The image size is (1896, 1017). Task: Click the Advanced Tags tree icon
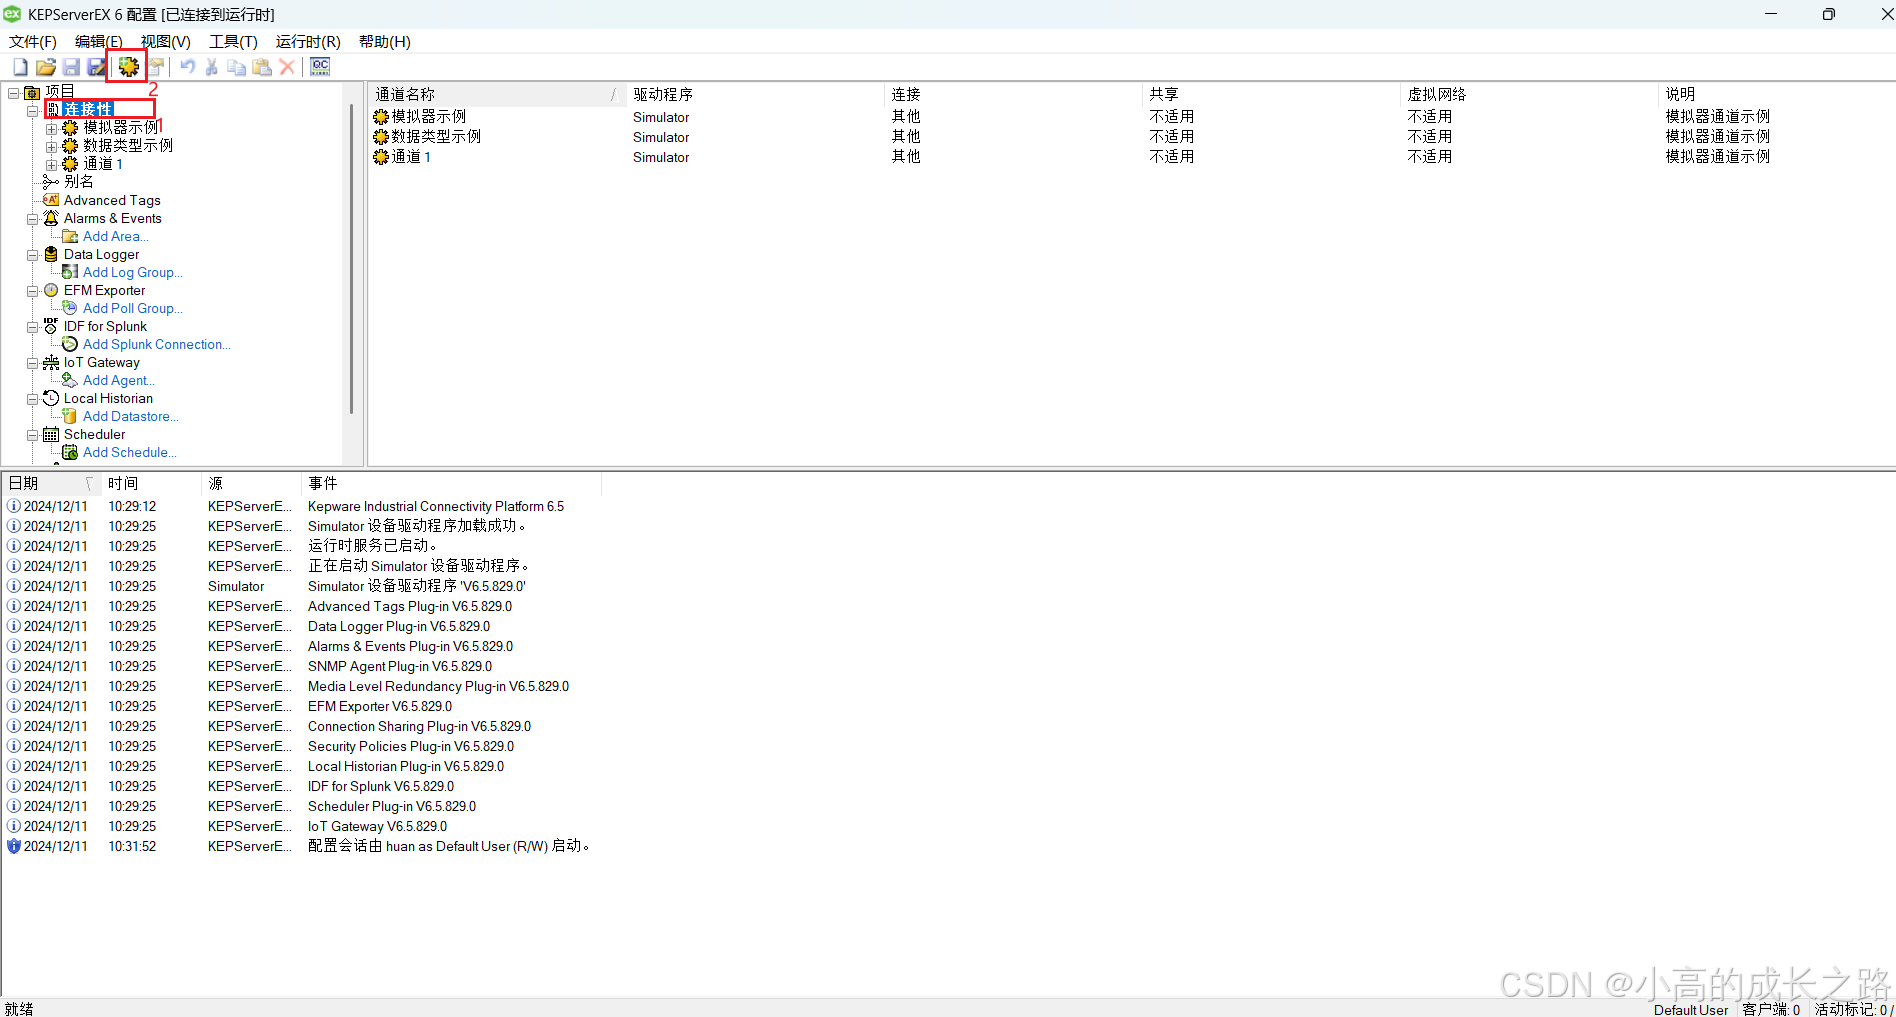pos(51,200)
